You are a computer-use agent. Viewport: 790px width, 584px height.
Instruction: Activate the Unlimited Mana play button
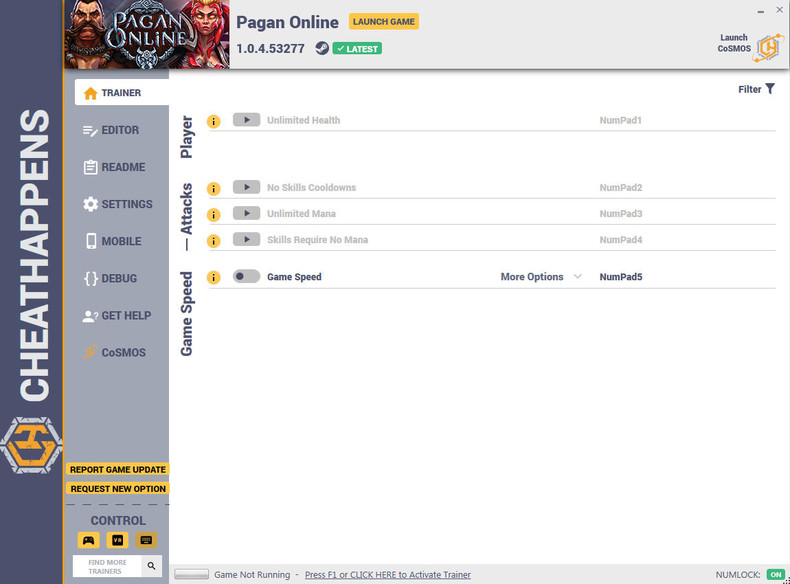click(x=246, y=214)
